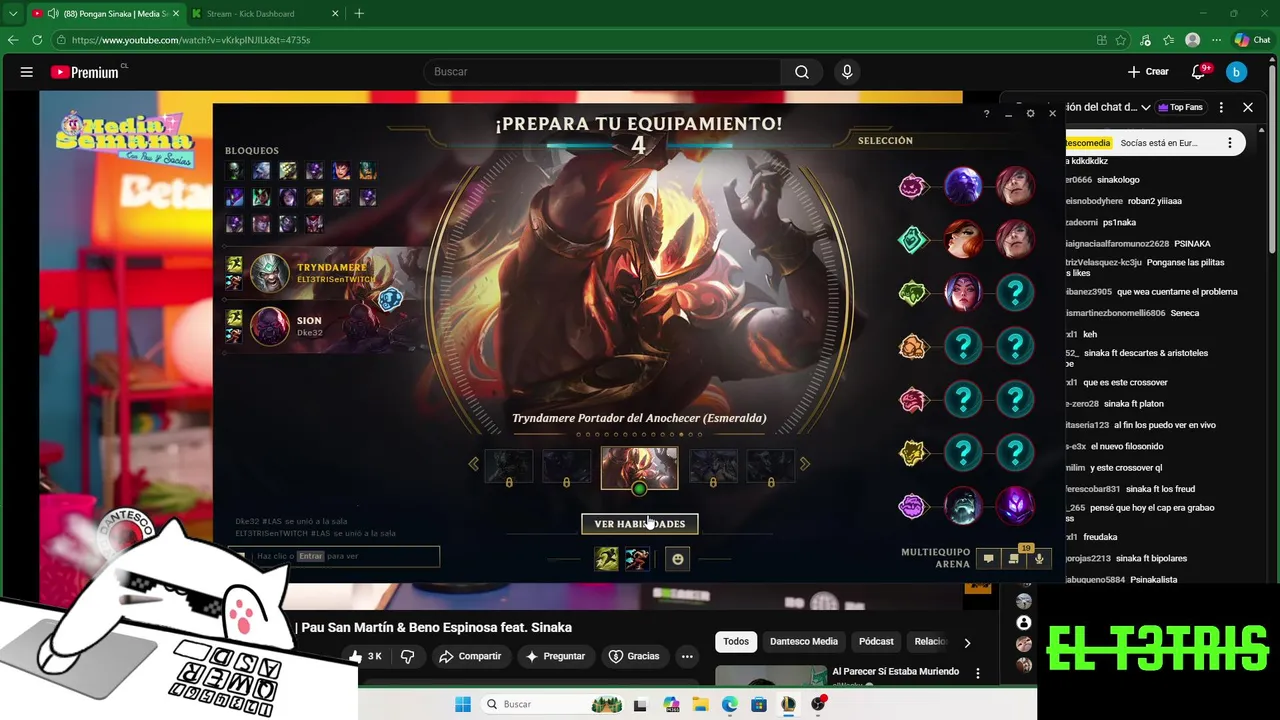
Task: Select the Todos filter chip
Action: tap(736, 641)
